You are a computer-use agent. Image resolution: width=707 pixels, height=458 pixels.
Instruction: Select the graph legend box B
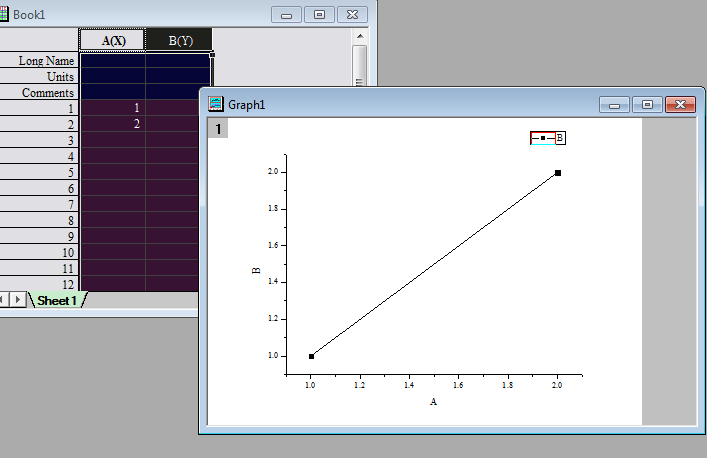pyautogui.click(x=547, y=138)
